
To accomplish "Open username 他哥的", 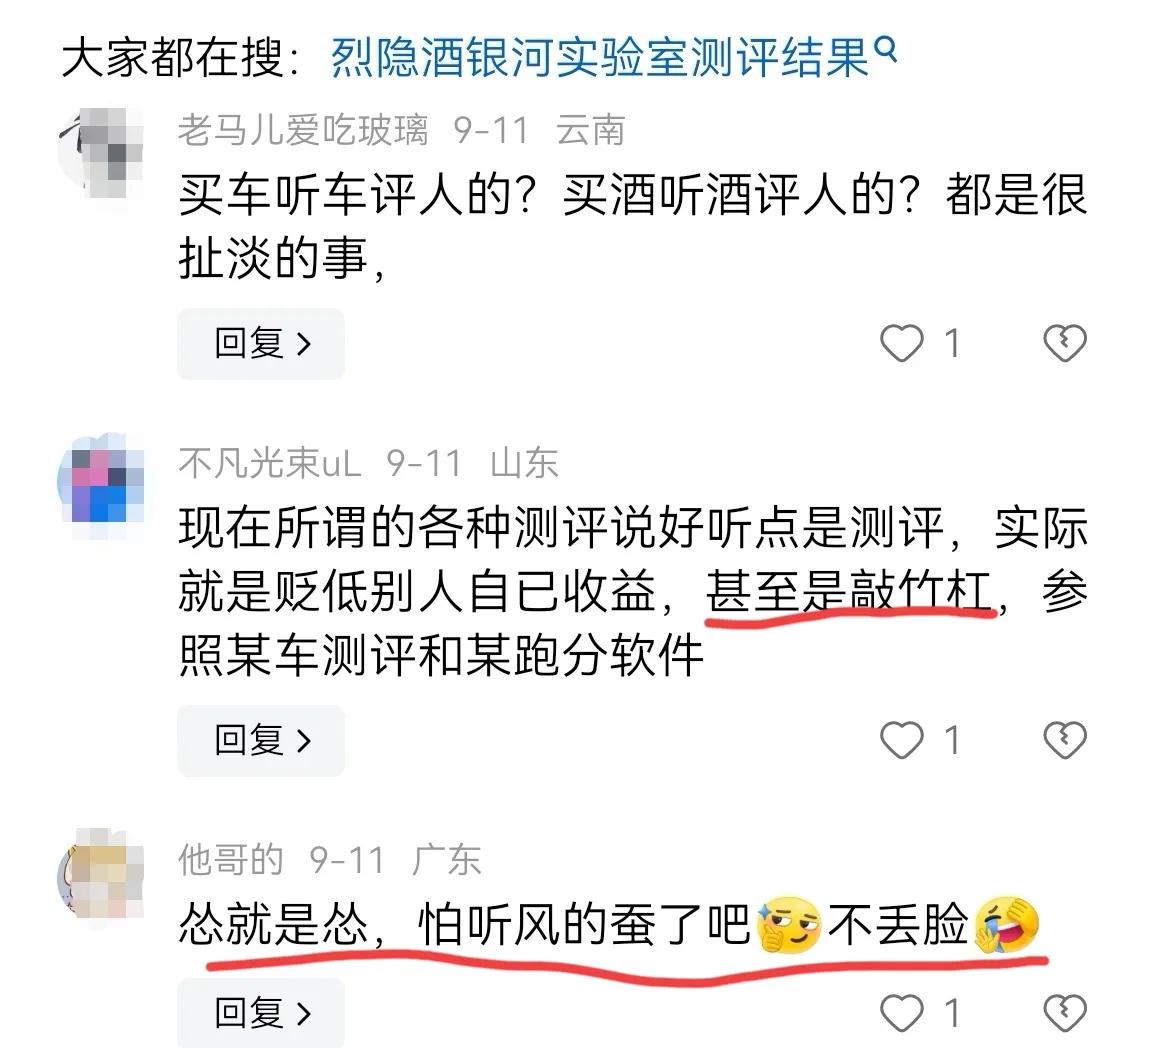I will pos(231,860).
